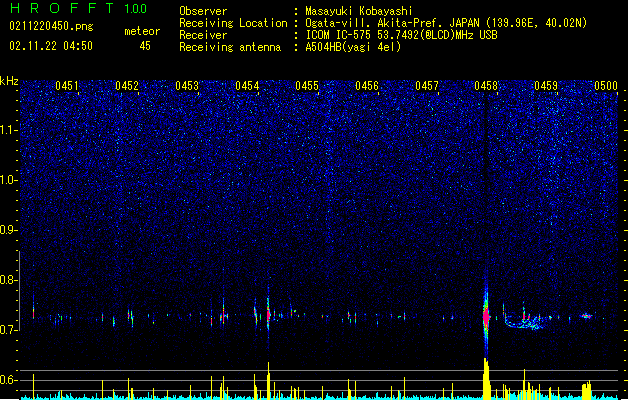Click the 0451 time marker
629x400 pixels.
pyautogui.click(x=67, y=85)
